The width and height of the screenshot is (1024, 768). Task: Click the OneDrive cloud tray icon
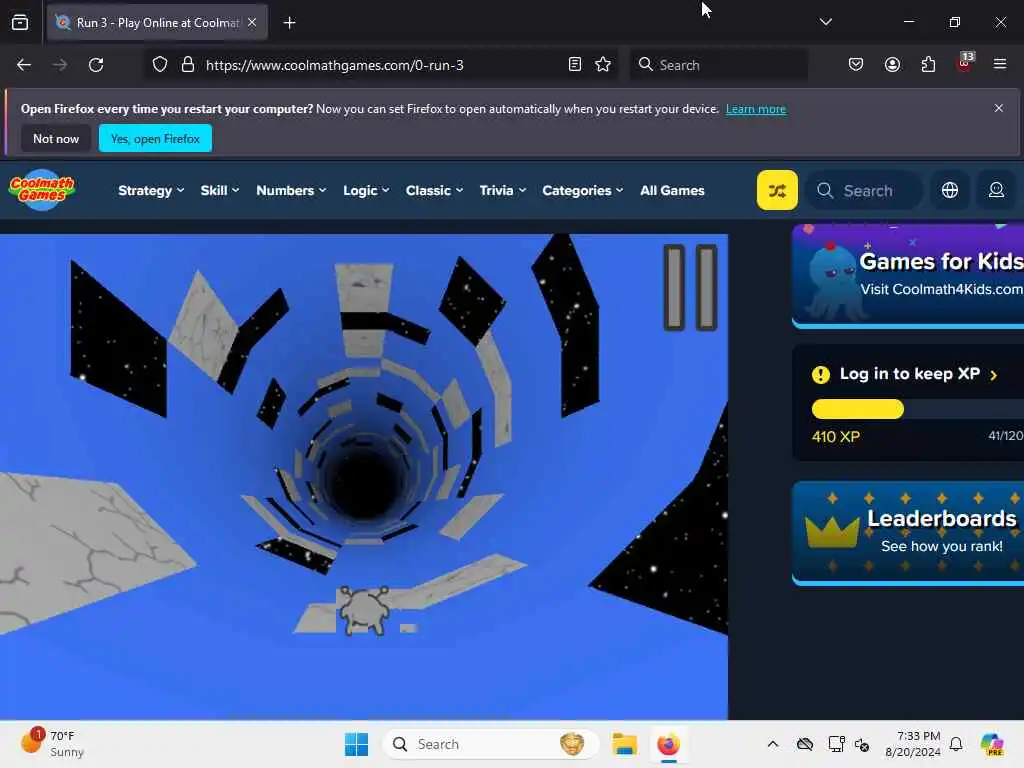point(805,744)
